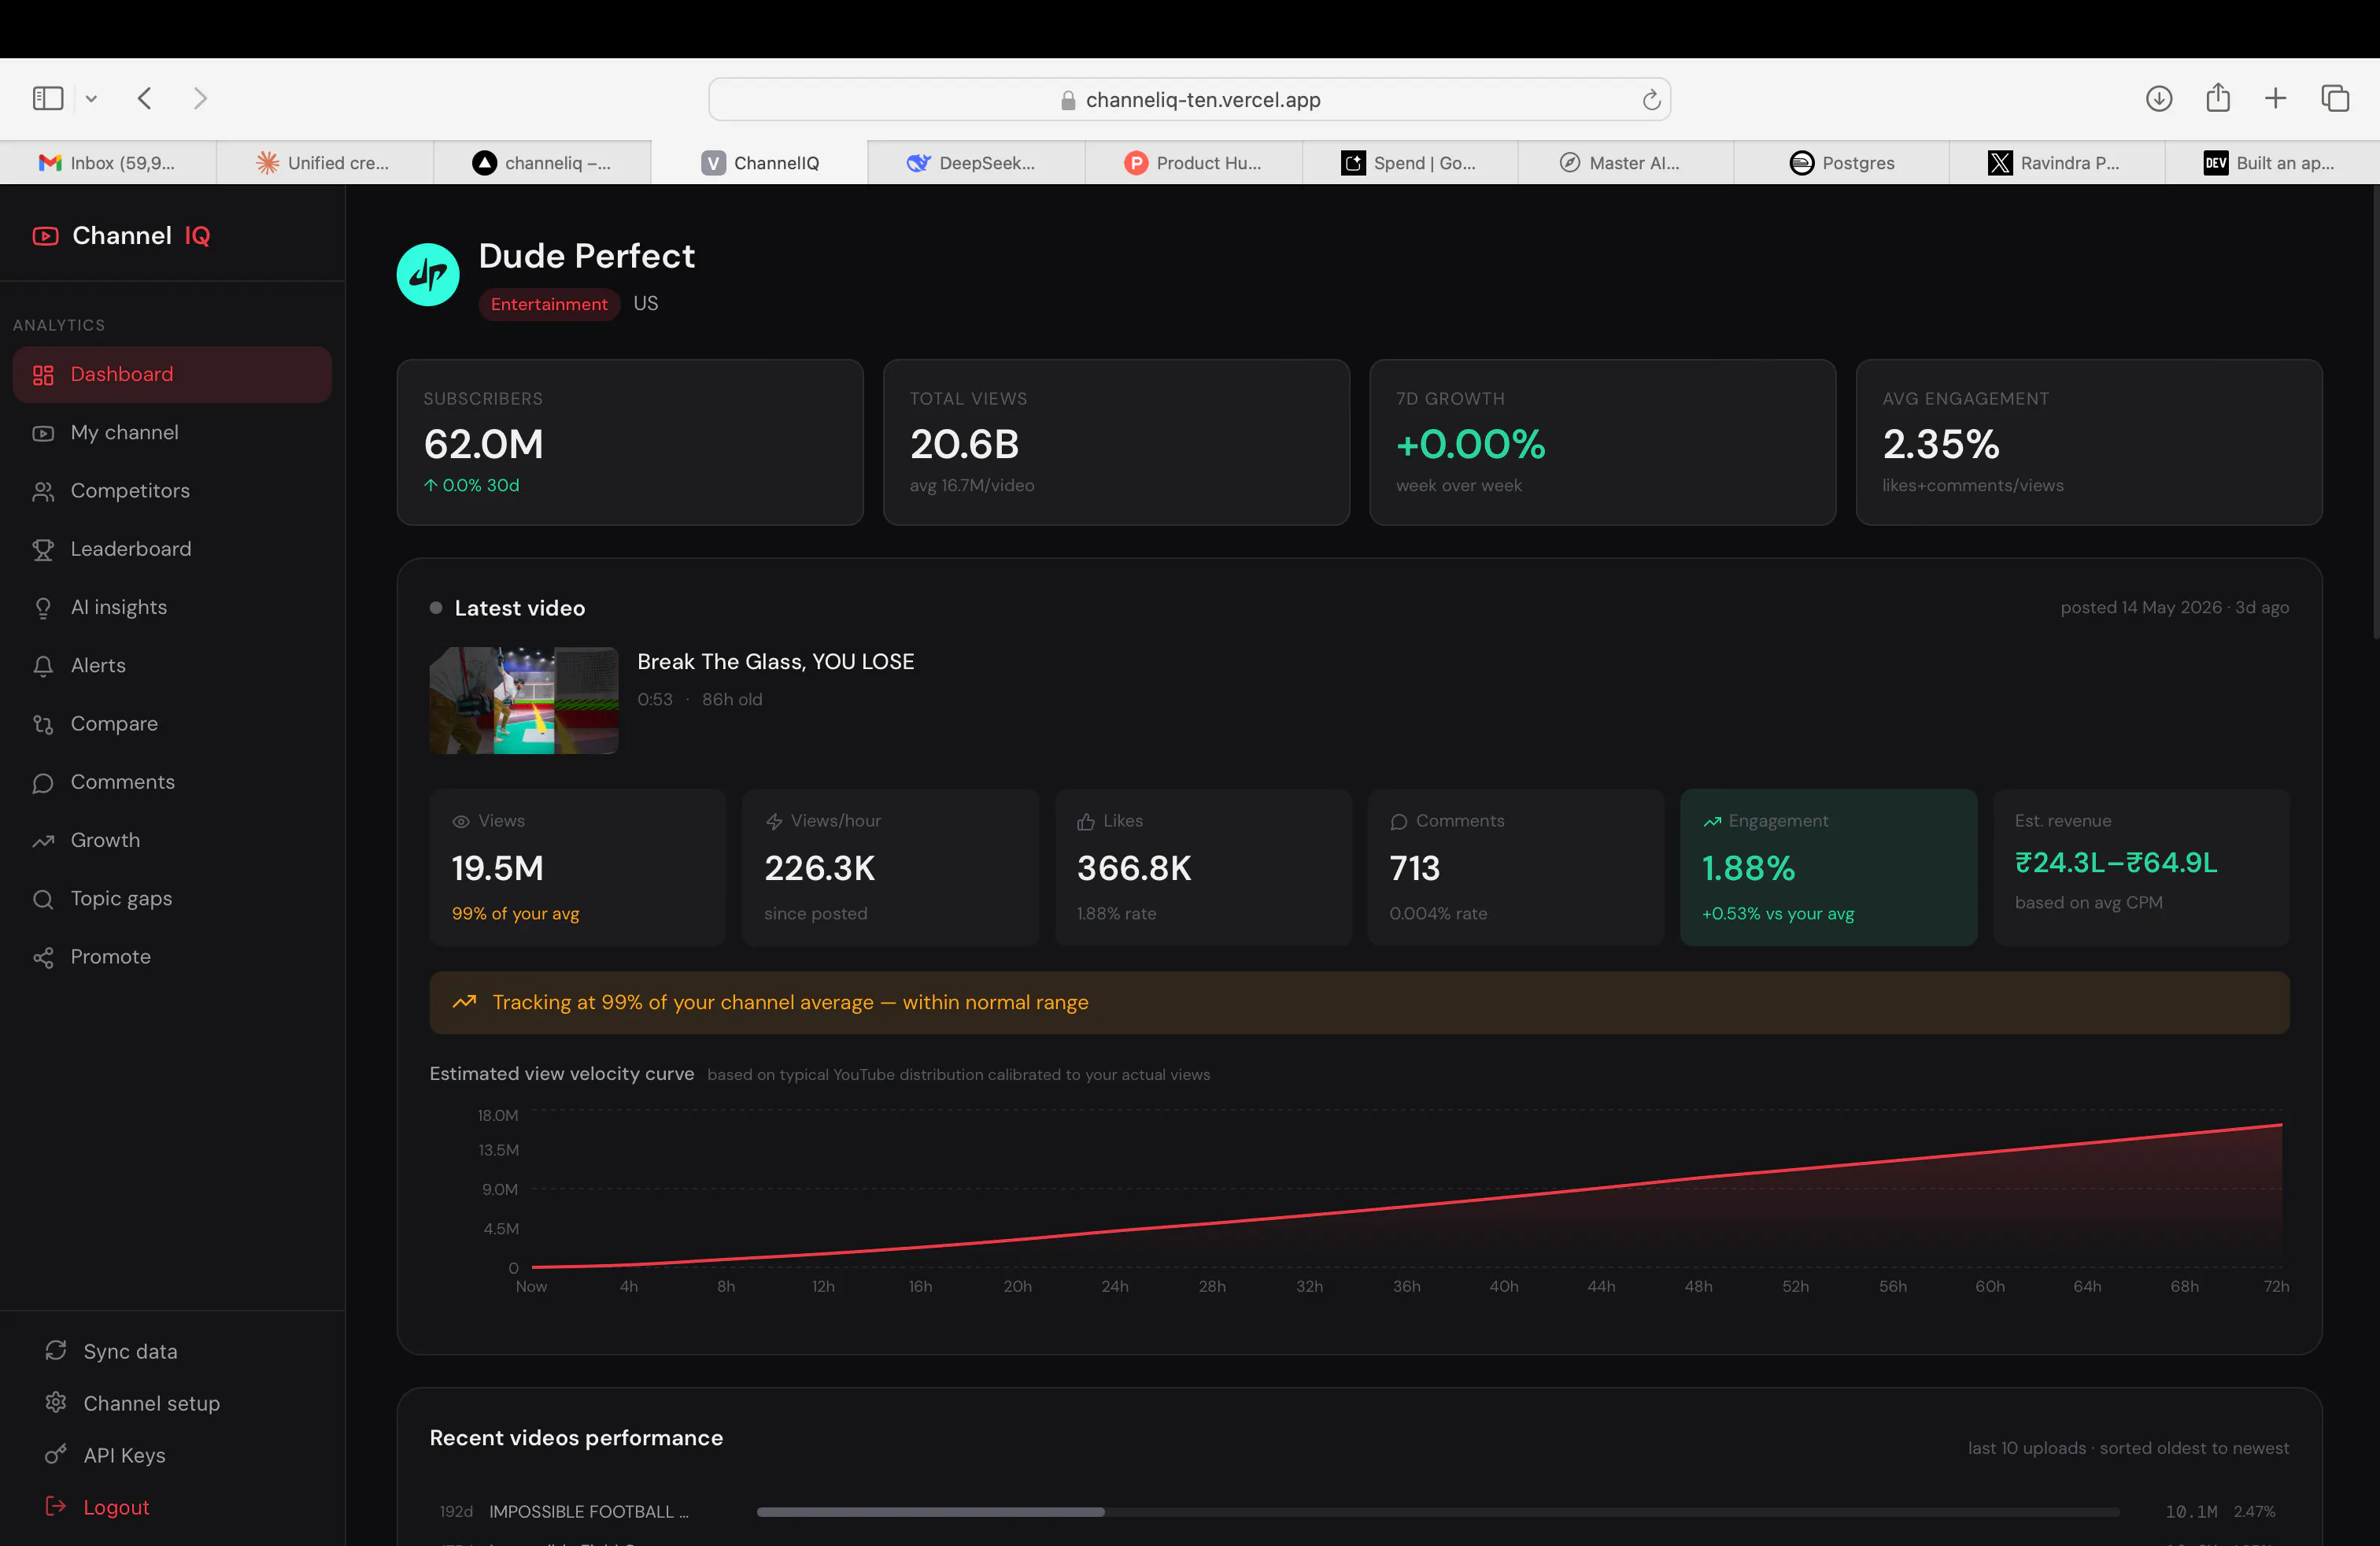The image size is (2380, 1546).
Task: Switch to the DeepSeek tab
Action: 976,162
